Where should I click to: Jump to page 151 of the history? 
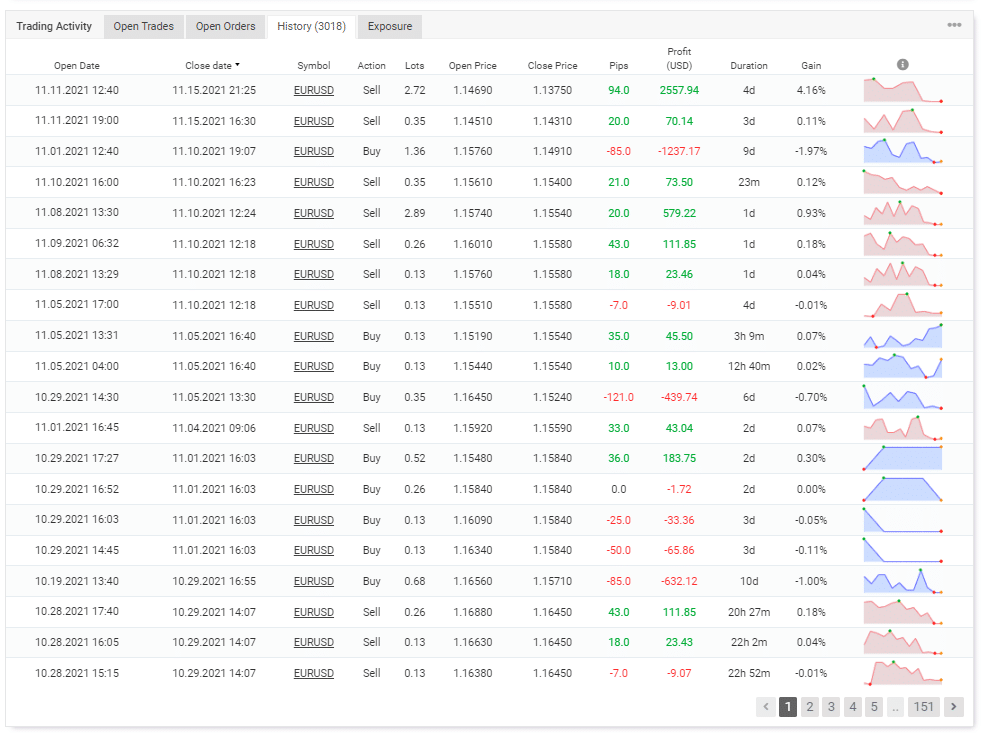923,706
